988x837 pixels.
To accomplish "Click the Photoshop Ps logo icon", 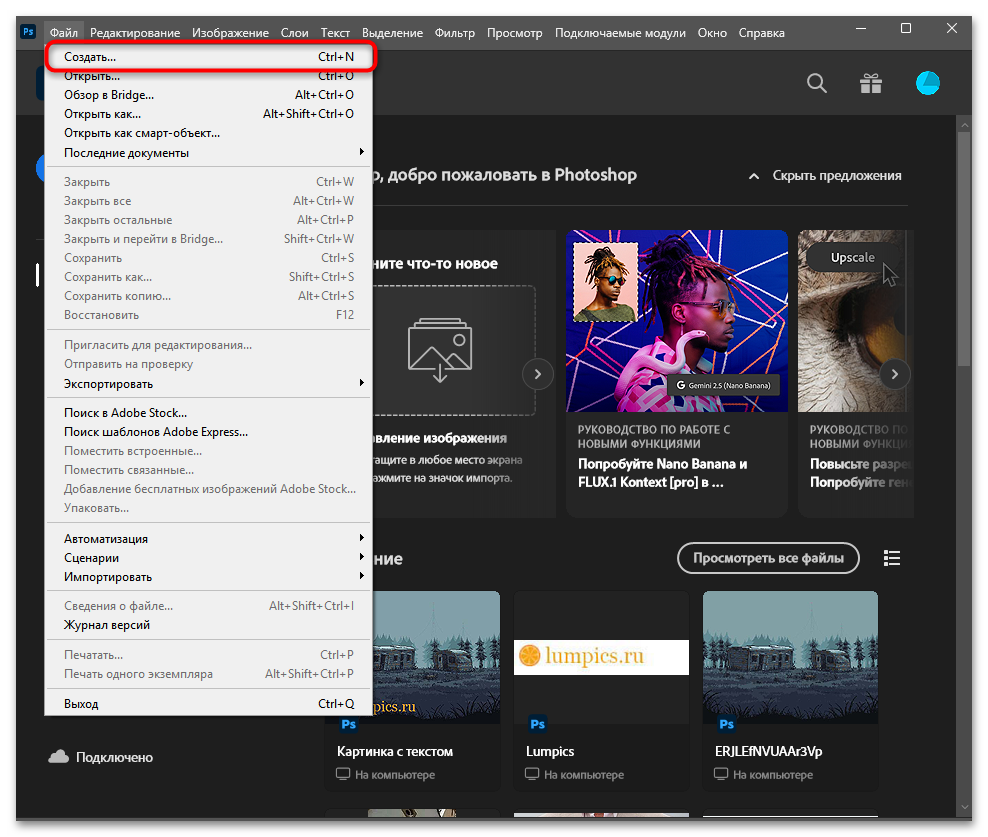I will pyautogui.click(x=28, y=32).
